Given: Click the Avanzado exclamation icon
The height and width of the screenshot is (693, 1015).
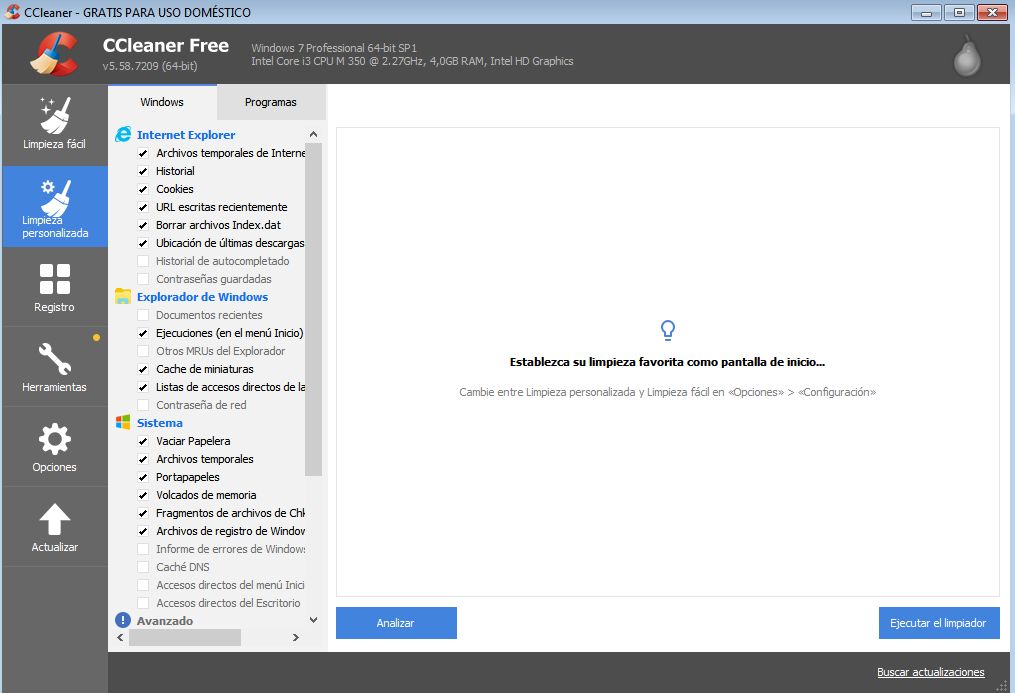Looking at the screenshot, I should 123,621.
